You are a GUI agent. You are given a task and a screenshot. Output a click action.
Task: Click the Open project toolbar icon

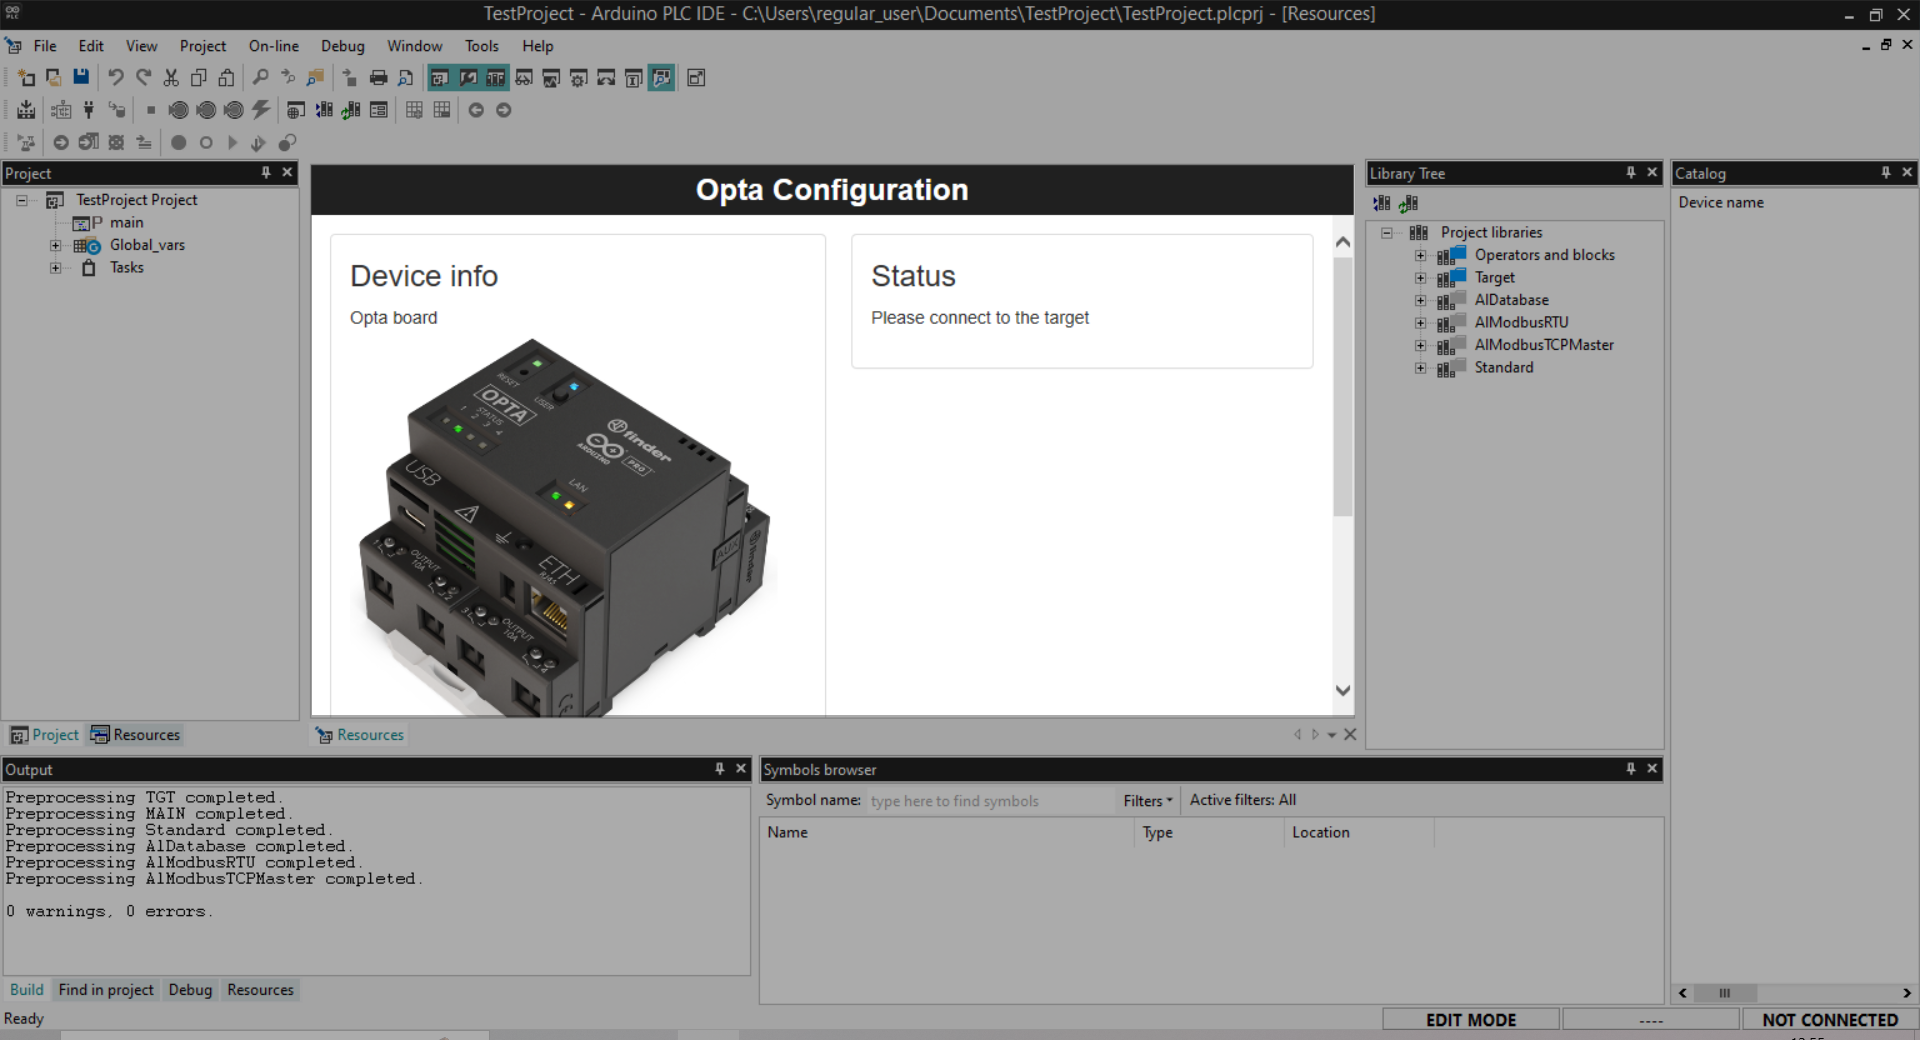click(x=54, y=78)
